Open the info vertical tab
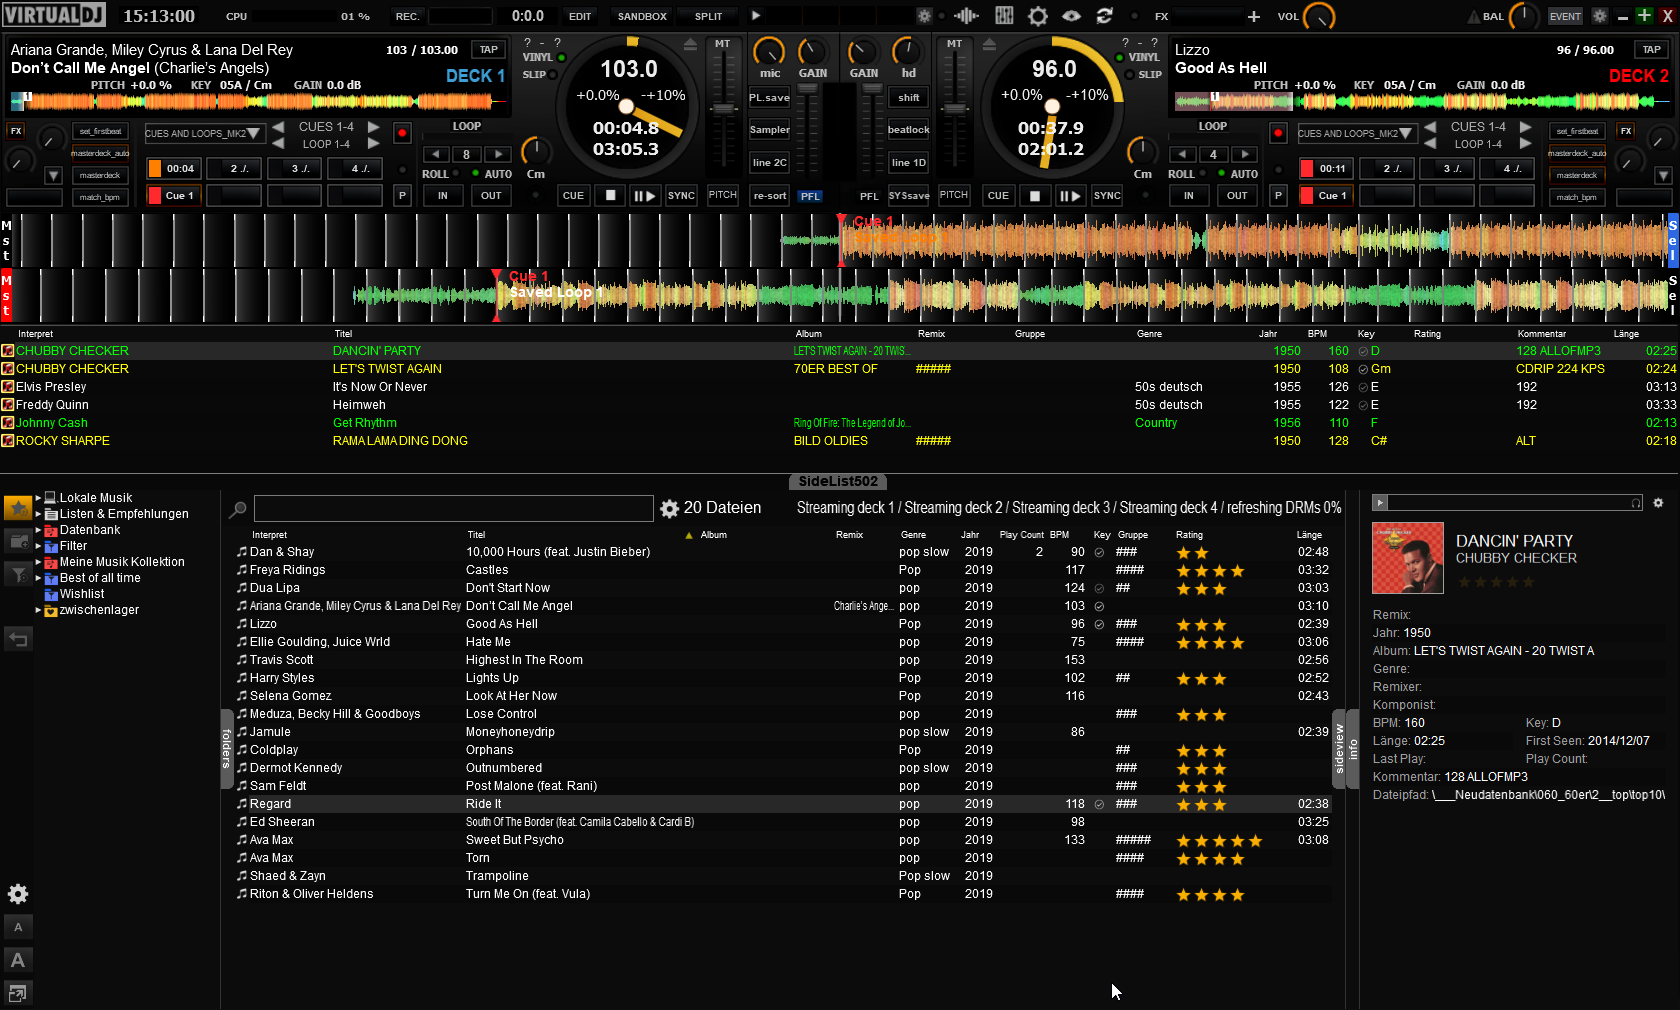The width and height of the screenshot is (1680, 1010). click(1353, 749)
